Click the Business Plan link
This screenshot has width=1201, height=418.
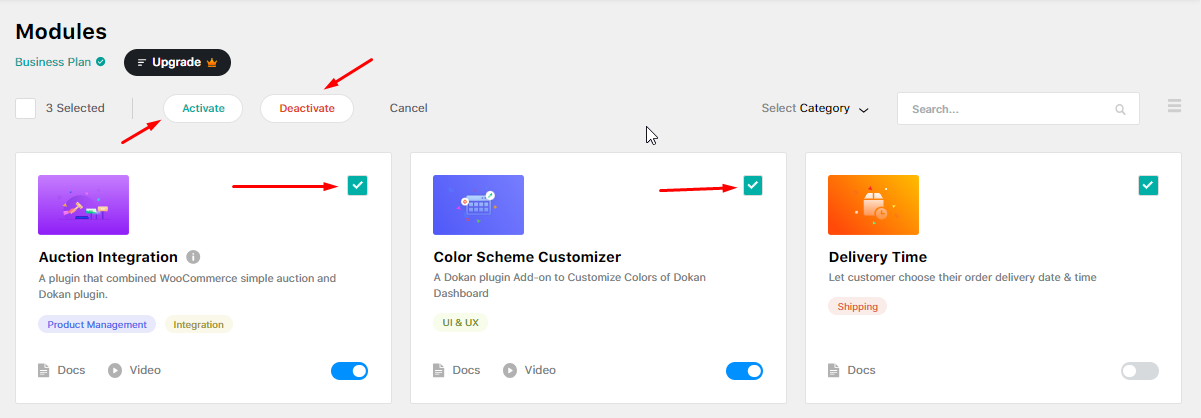[x=54, y=62]
